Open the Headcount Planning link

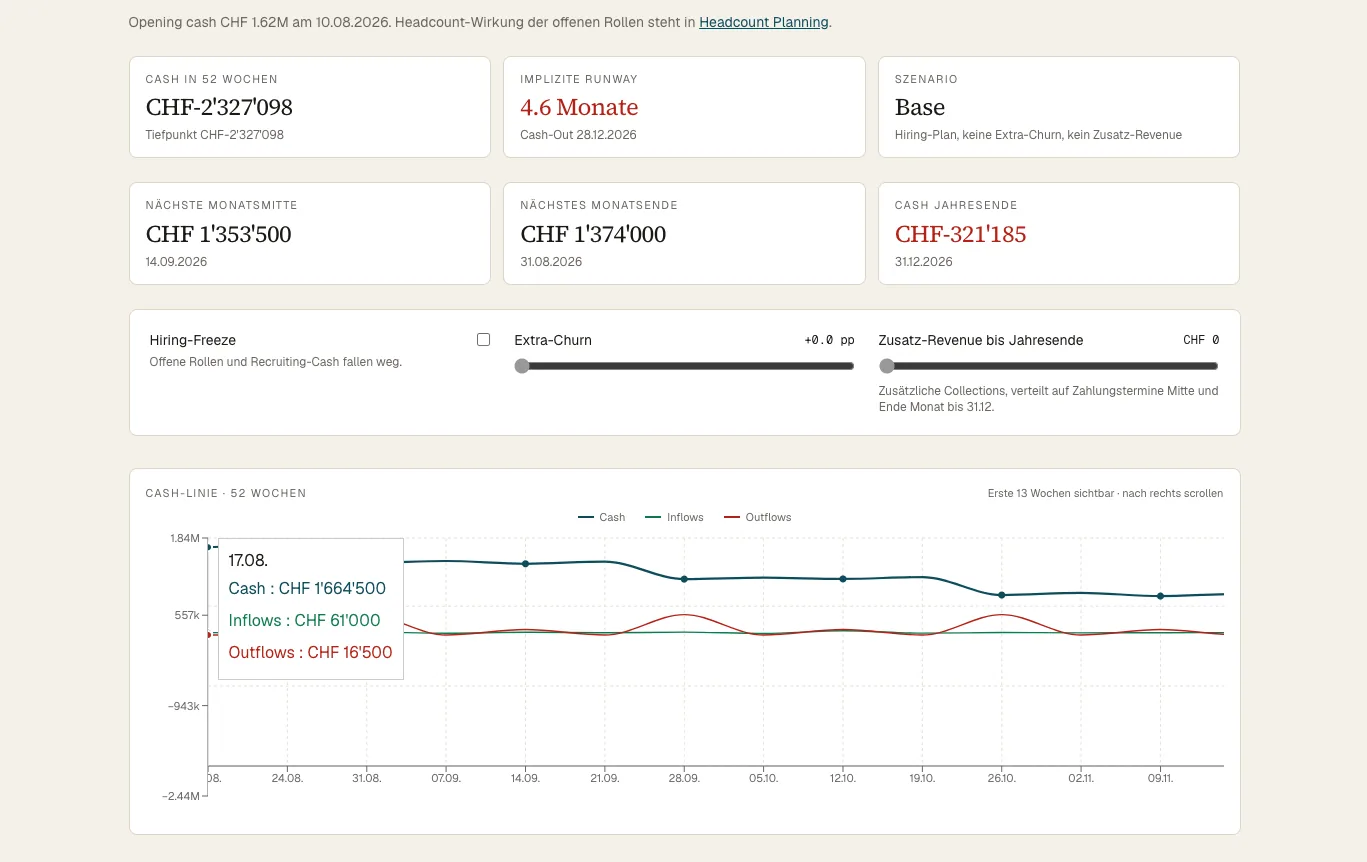click(x=764, y=22)
